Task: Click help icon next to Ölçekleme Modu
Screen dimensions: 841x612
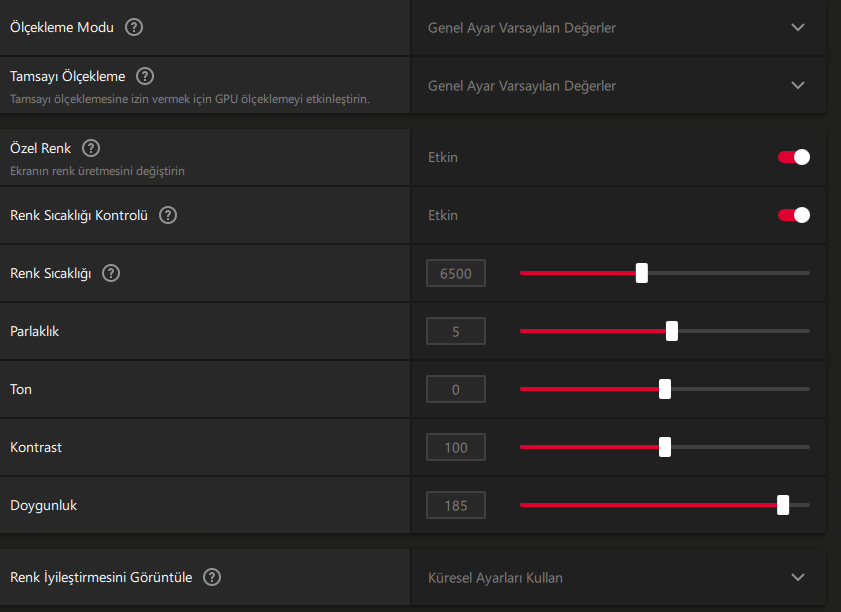Action: point(134,27)
